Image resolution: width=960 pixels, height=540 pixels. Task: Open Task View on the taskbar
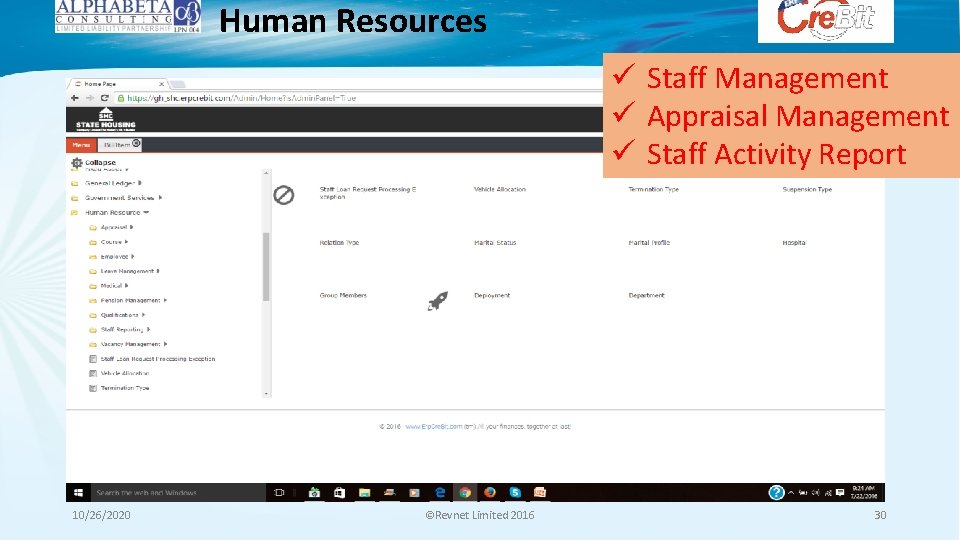pyautogui.click(x=279, y=492)
